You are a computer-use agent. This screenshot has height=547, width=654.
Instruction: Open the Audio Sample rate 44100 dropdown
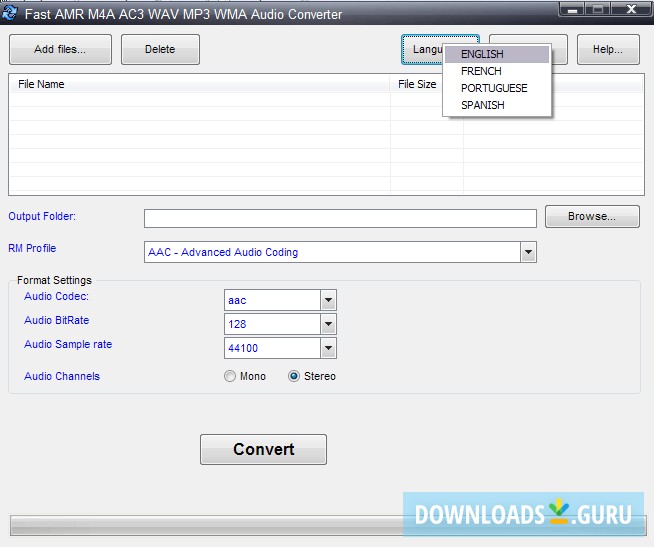point(328,348)
